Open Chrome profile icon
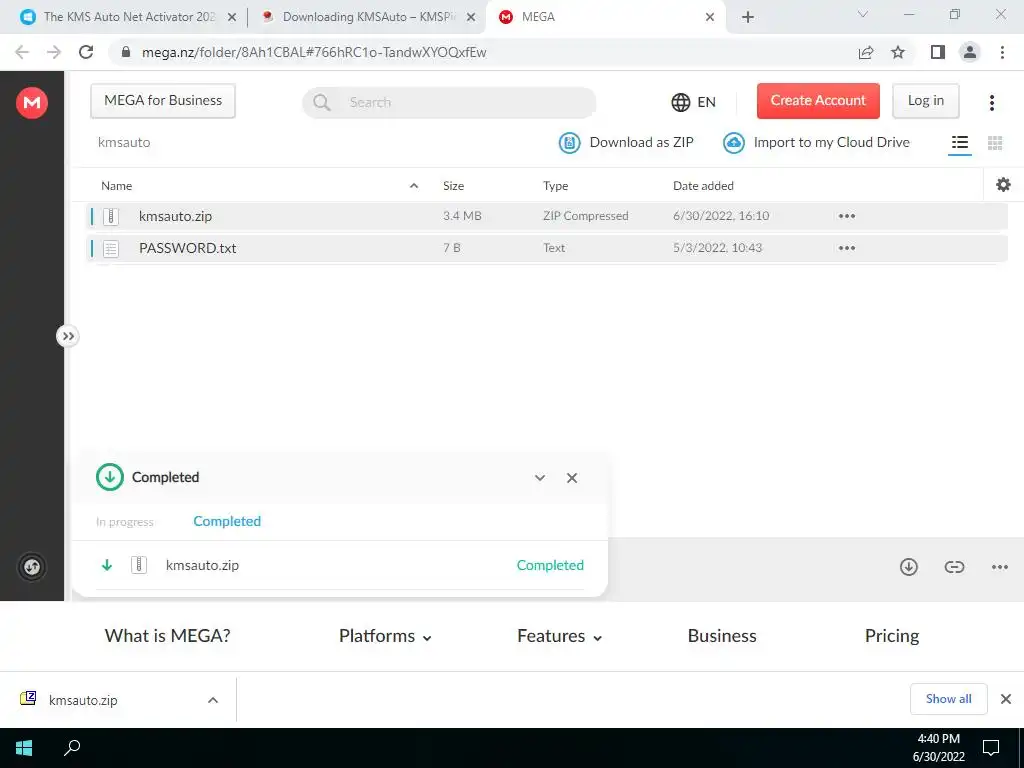Screen dimensions: 1024x768 point(970,52)
